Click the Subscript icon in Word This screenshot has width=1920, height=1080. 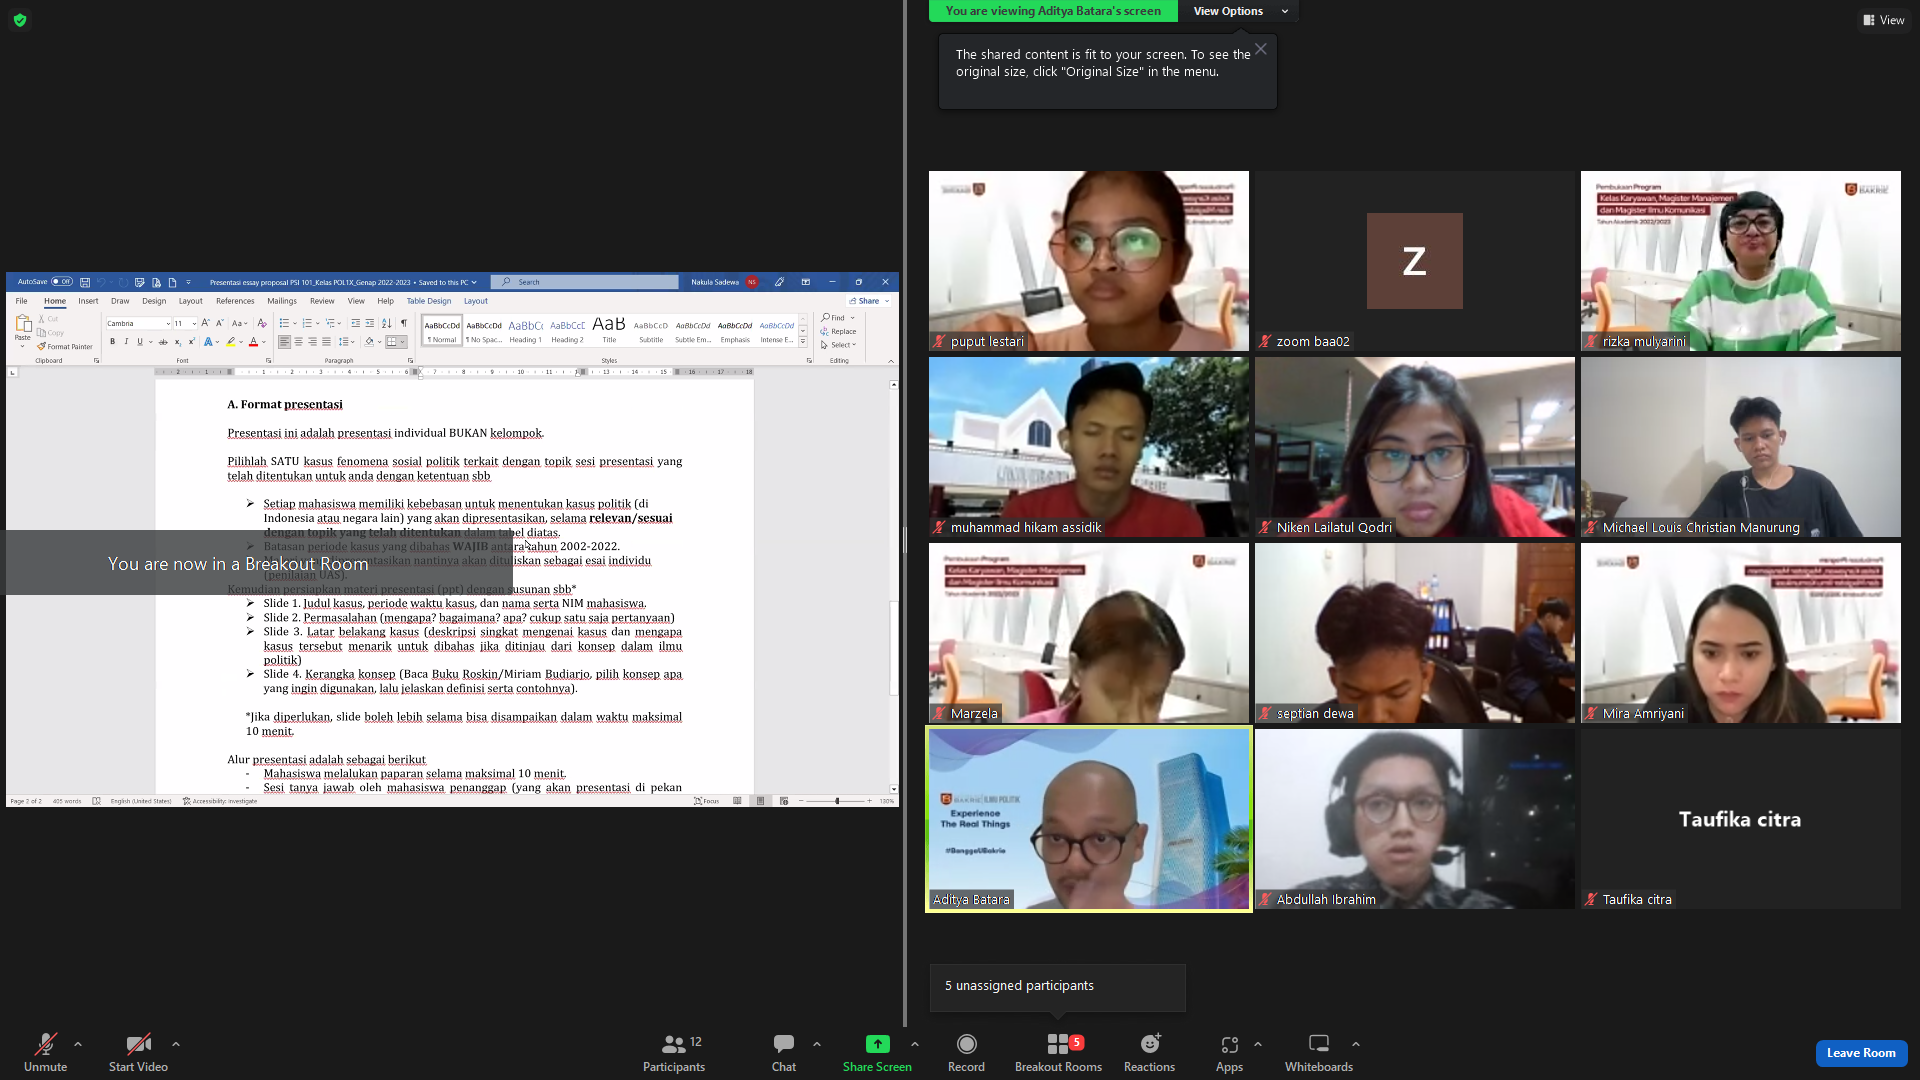pyautogui.click(x=178, y=342)
